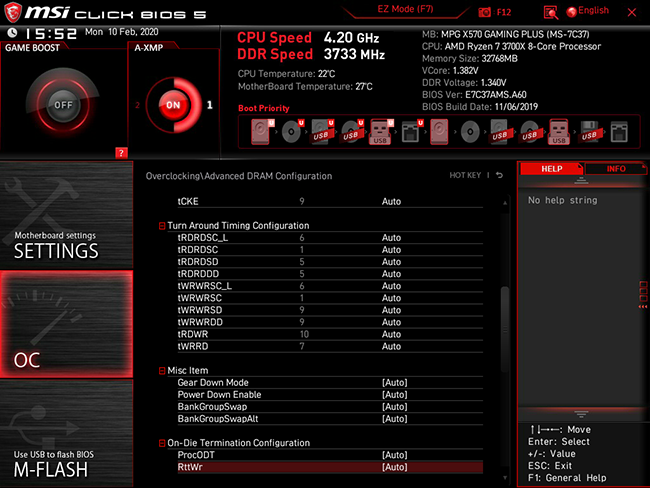Click the help panel bottom collapse handle
This screenshot has width=650, height=488.
[581, 414]
